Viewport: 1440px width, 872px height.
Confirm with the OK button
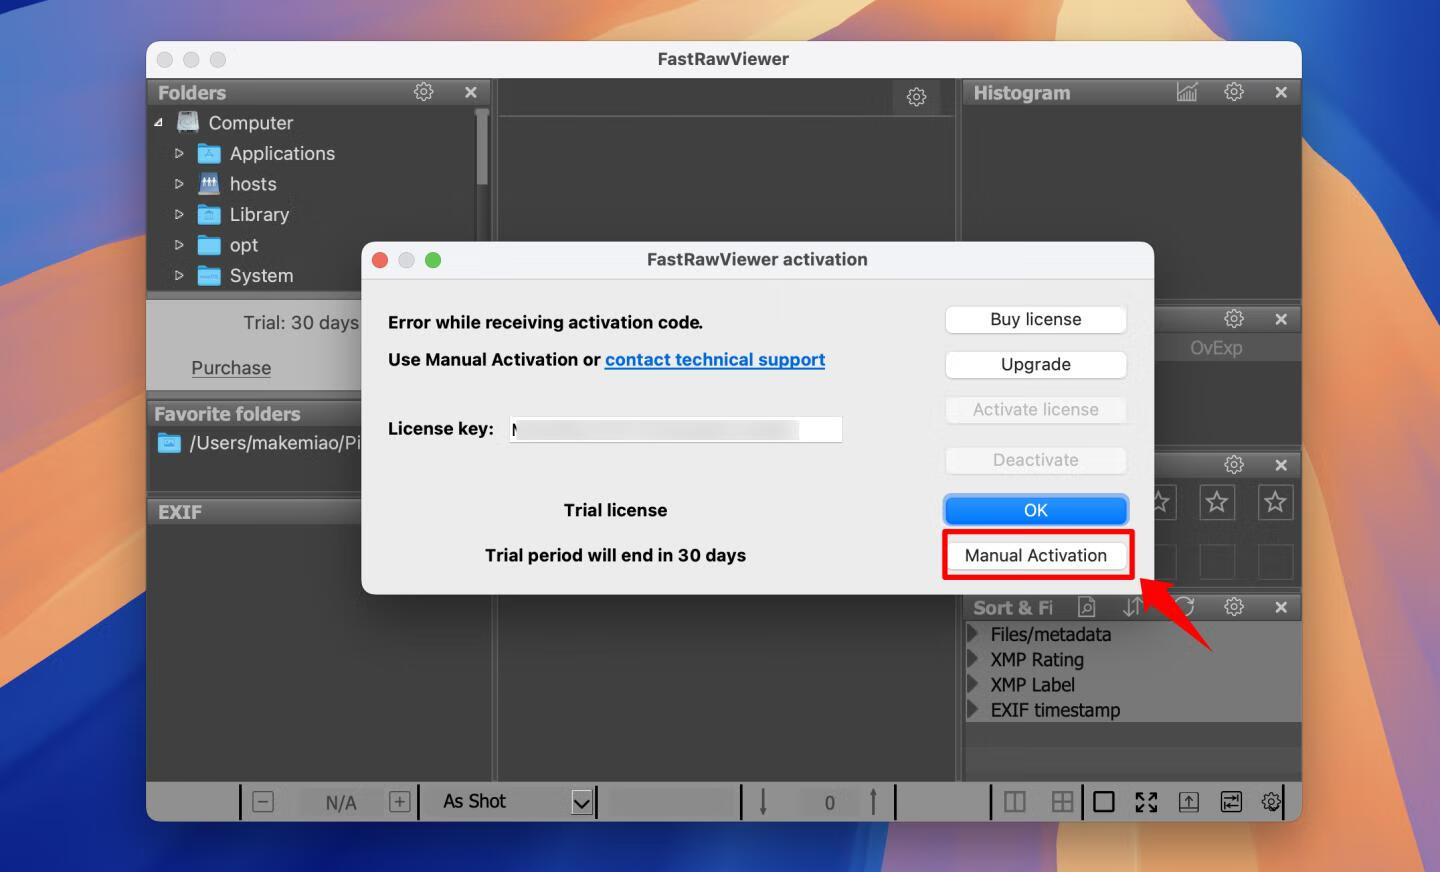pos(1036,510)
